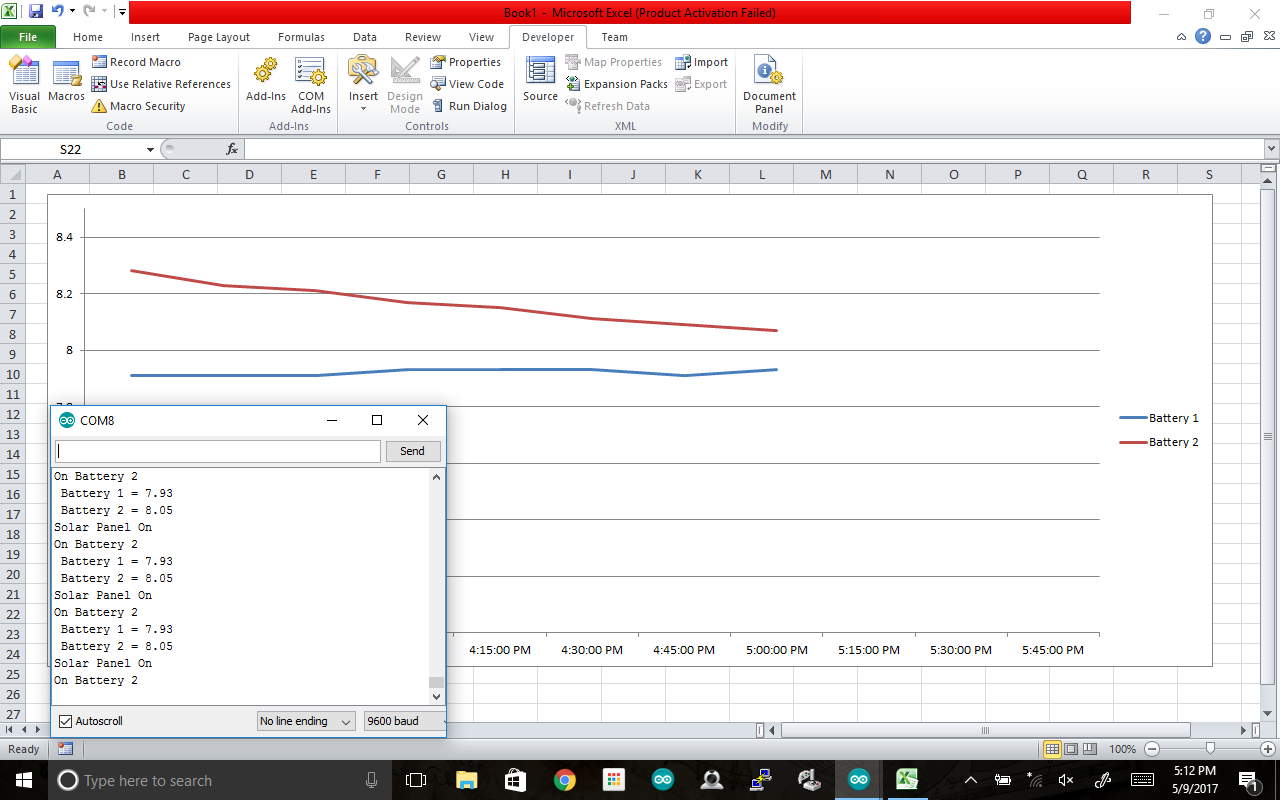Switch to the Team tab
The width and height of the screenshot is (1280, 800).
click(615, 37)
